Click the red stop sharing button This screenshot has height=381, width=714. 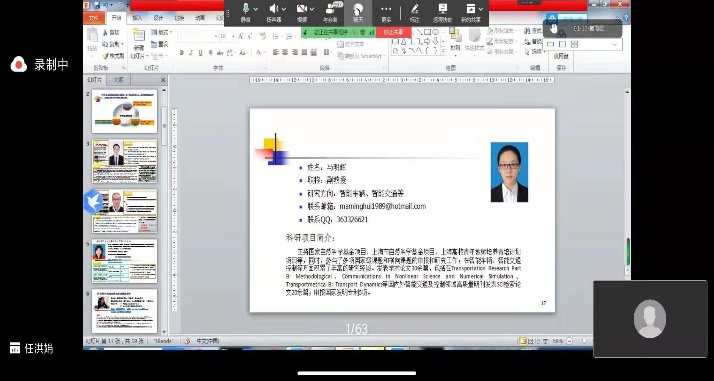coord(393,32)
